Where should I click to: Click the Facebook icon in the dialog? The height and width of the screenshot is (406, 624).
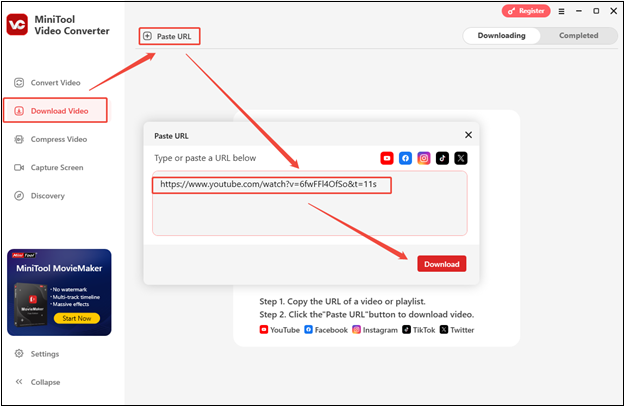(x=406, y=158)
